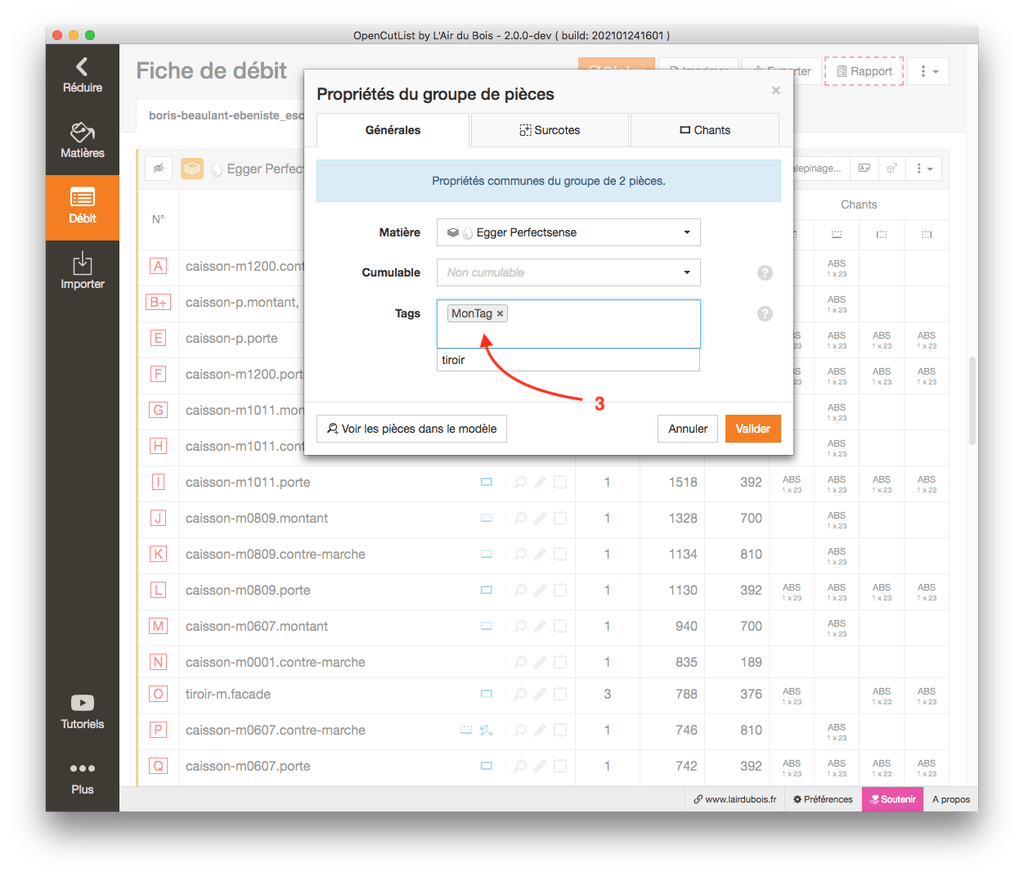Switch to the Chants tab
Viewport: 1024px width, 877px height.
(x=705, y=130)
